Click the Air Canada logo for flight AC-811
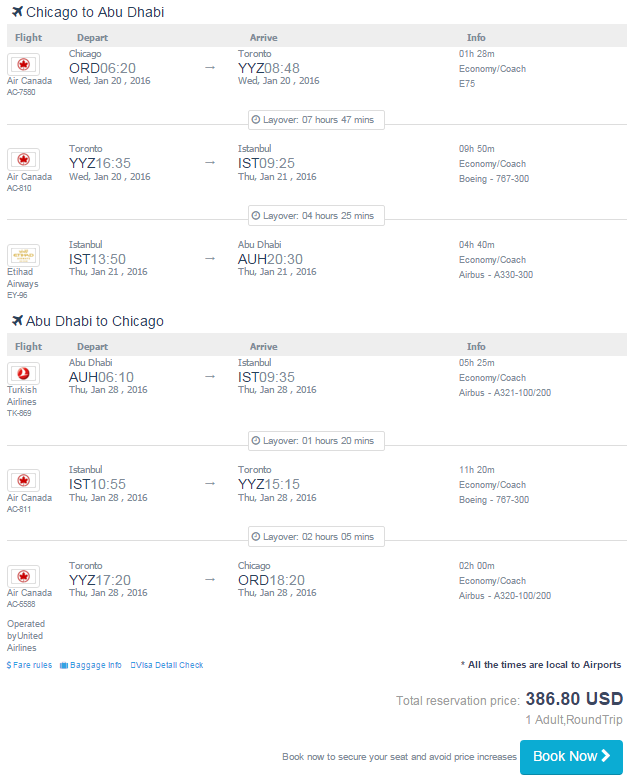This screenshot has height=783, width=630. click(x=23, y=480)
